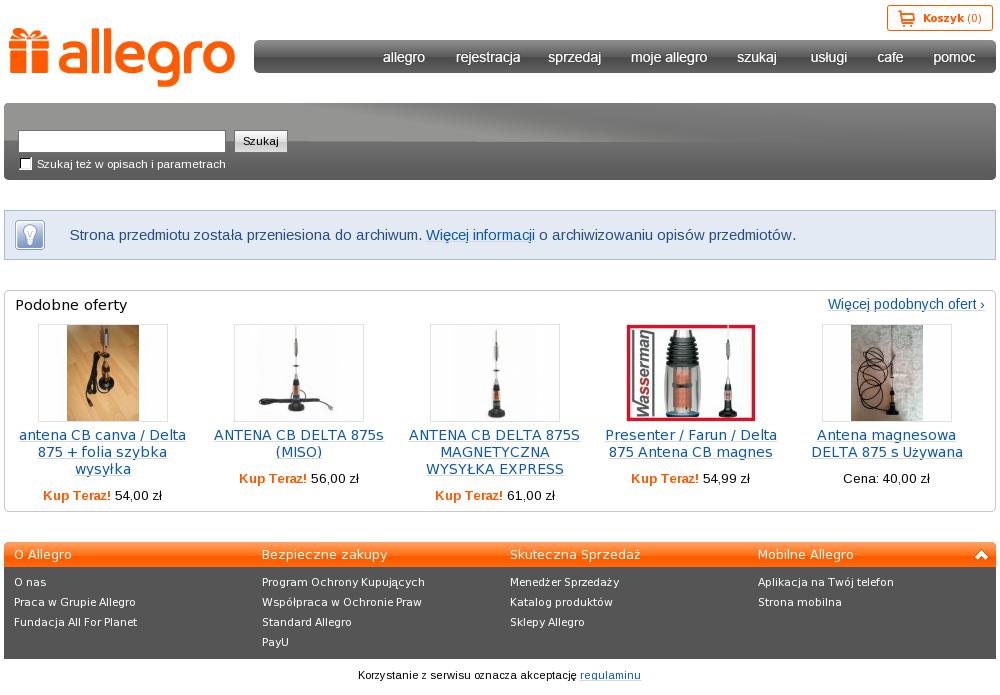The image size is (1000, 695).
Task: Open 'Fundacja All For Planet' link
Action: [75, 622]
